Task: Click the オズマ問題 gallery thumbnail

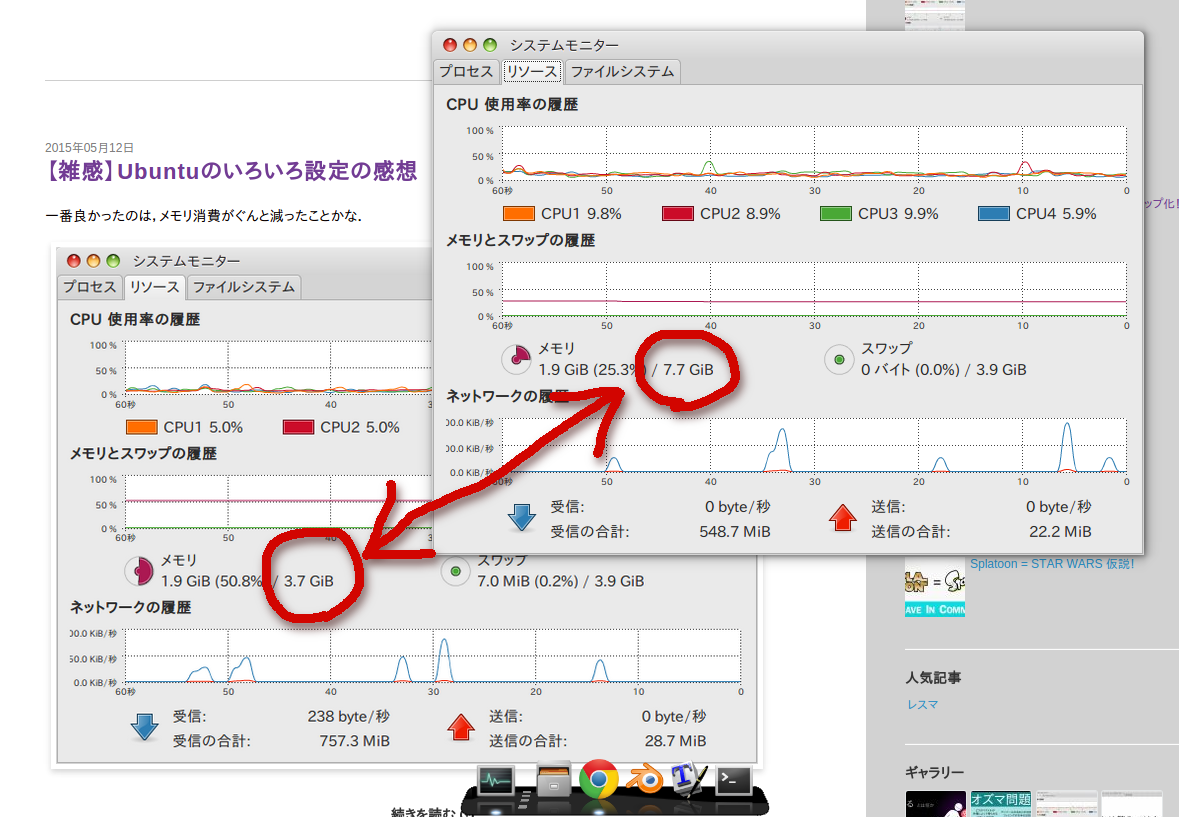Action: tap(1000, 803)
